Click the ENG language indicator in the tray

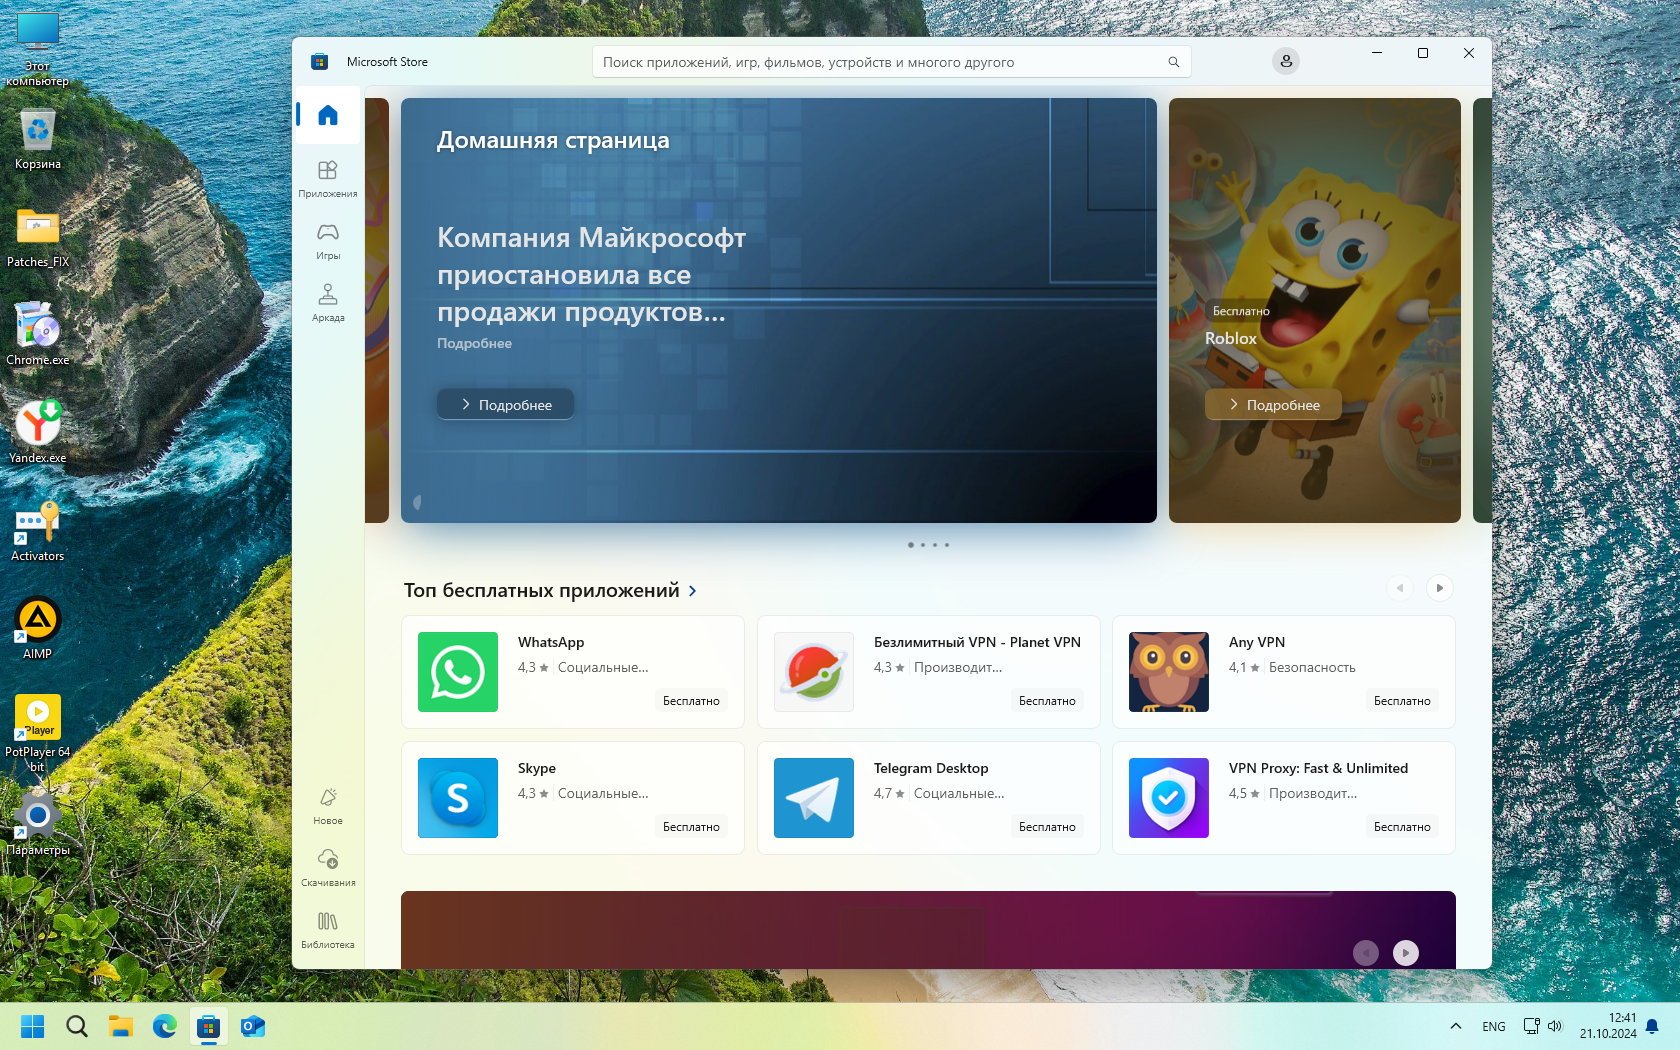(x=1494, y=1027)
